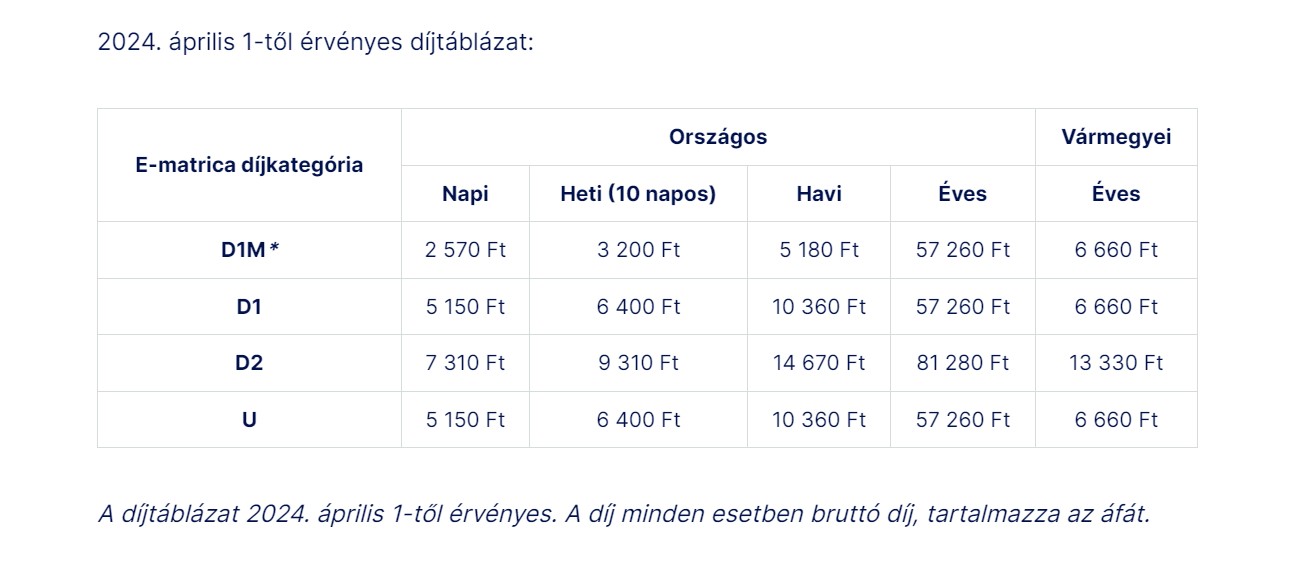Select the 3 200 Ft weekly price
The height and width of the screenshot is (574, 1297).
[638, 250]
